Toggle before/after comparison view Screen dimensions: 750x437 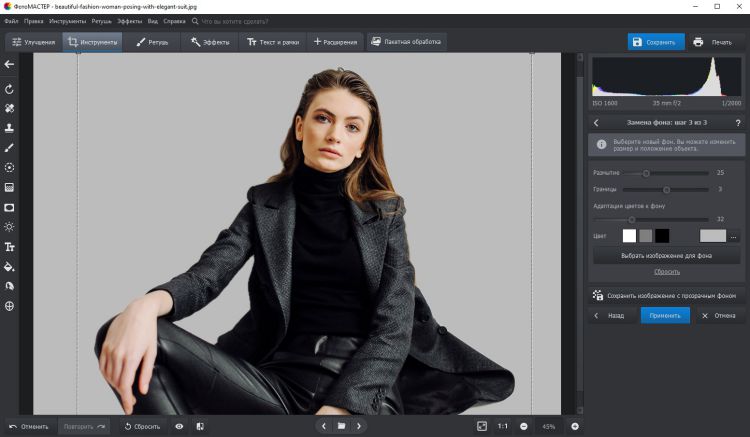(x=200, y=426)
